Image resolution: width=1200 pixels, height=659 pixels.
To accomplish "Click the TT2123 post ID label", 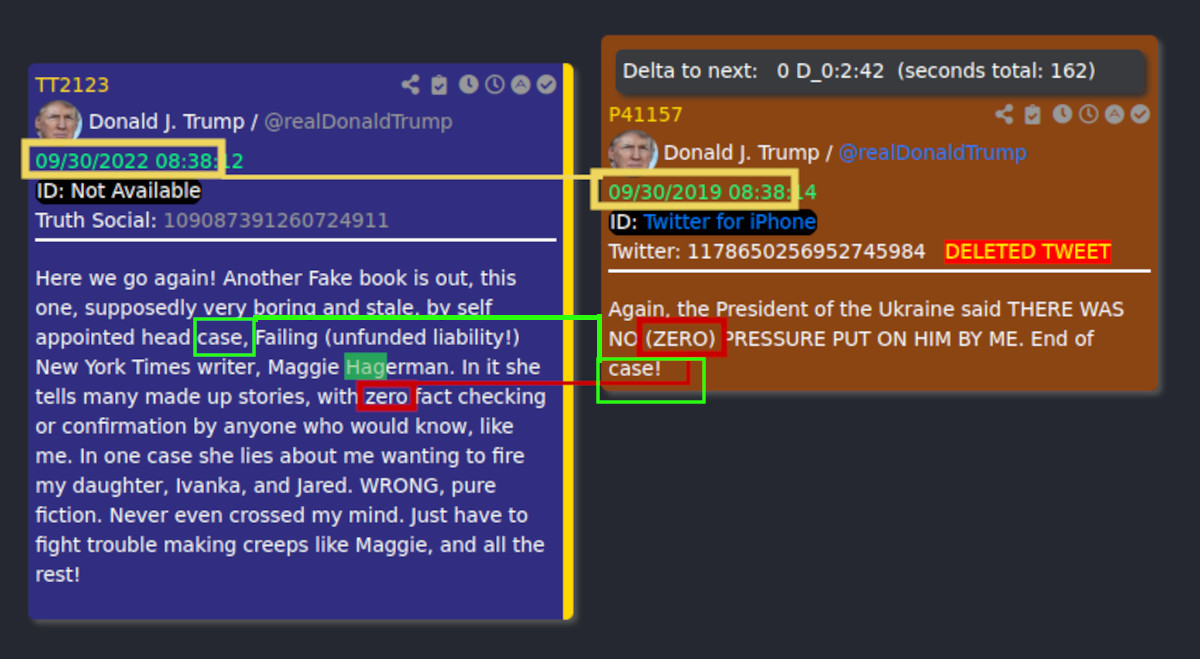I will coord(72,85).
